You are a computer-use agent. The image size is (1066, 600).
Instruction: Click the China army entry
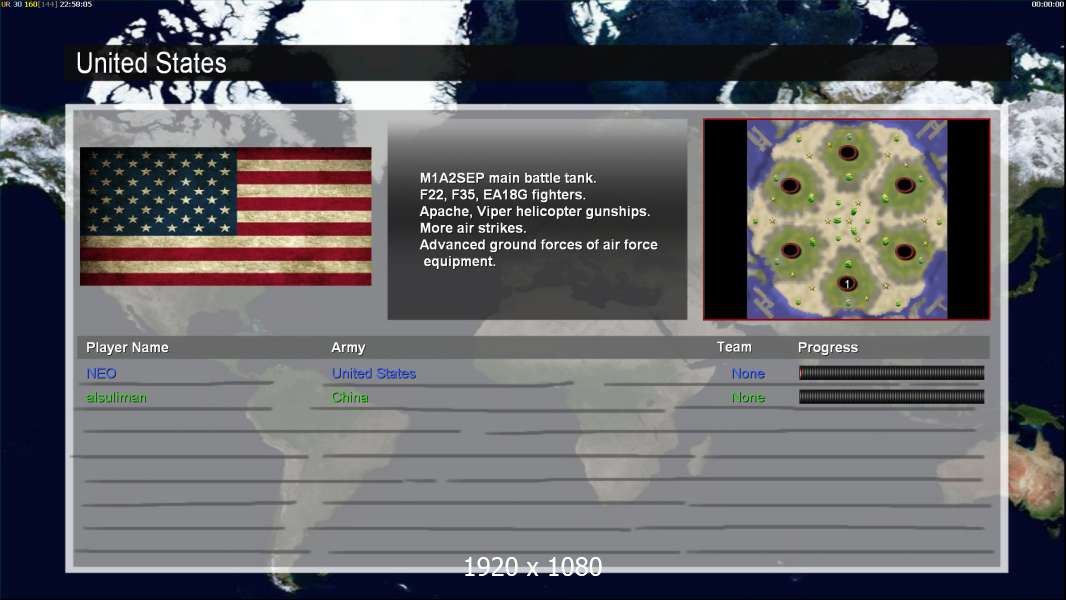pos(349,397)
